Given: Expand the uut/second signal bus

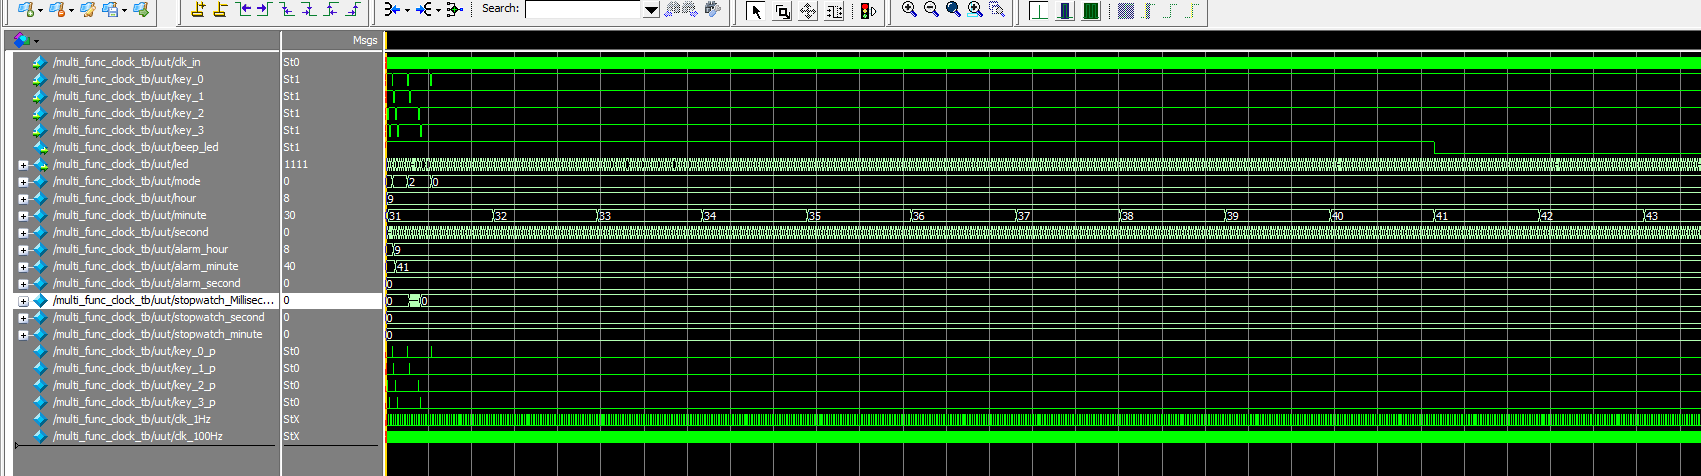Looking at the screenshot, I should click(23, 232).
